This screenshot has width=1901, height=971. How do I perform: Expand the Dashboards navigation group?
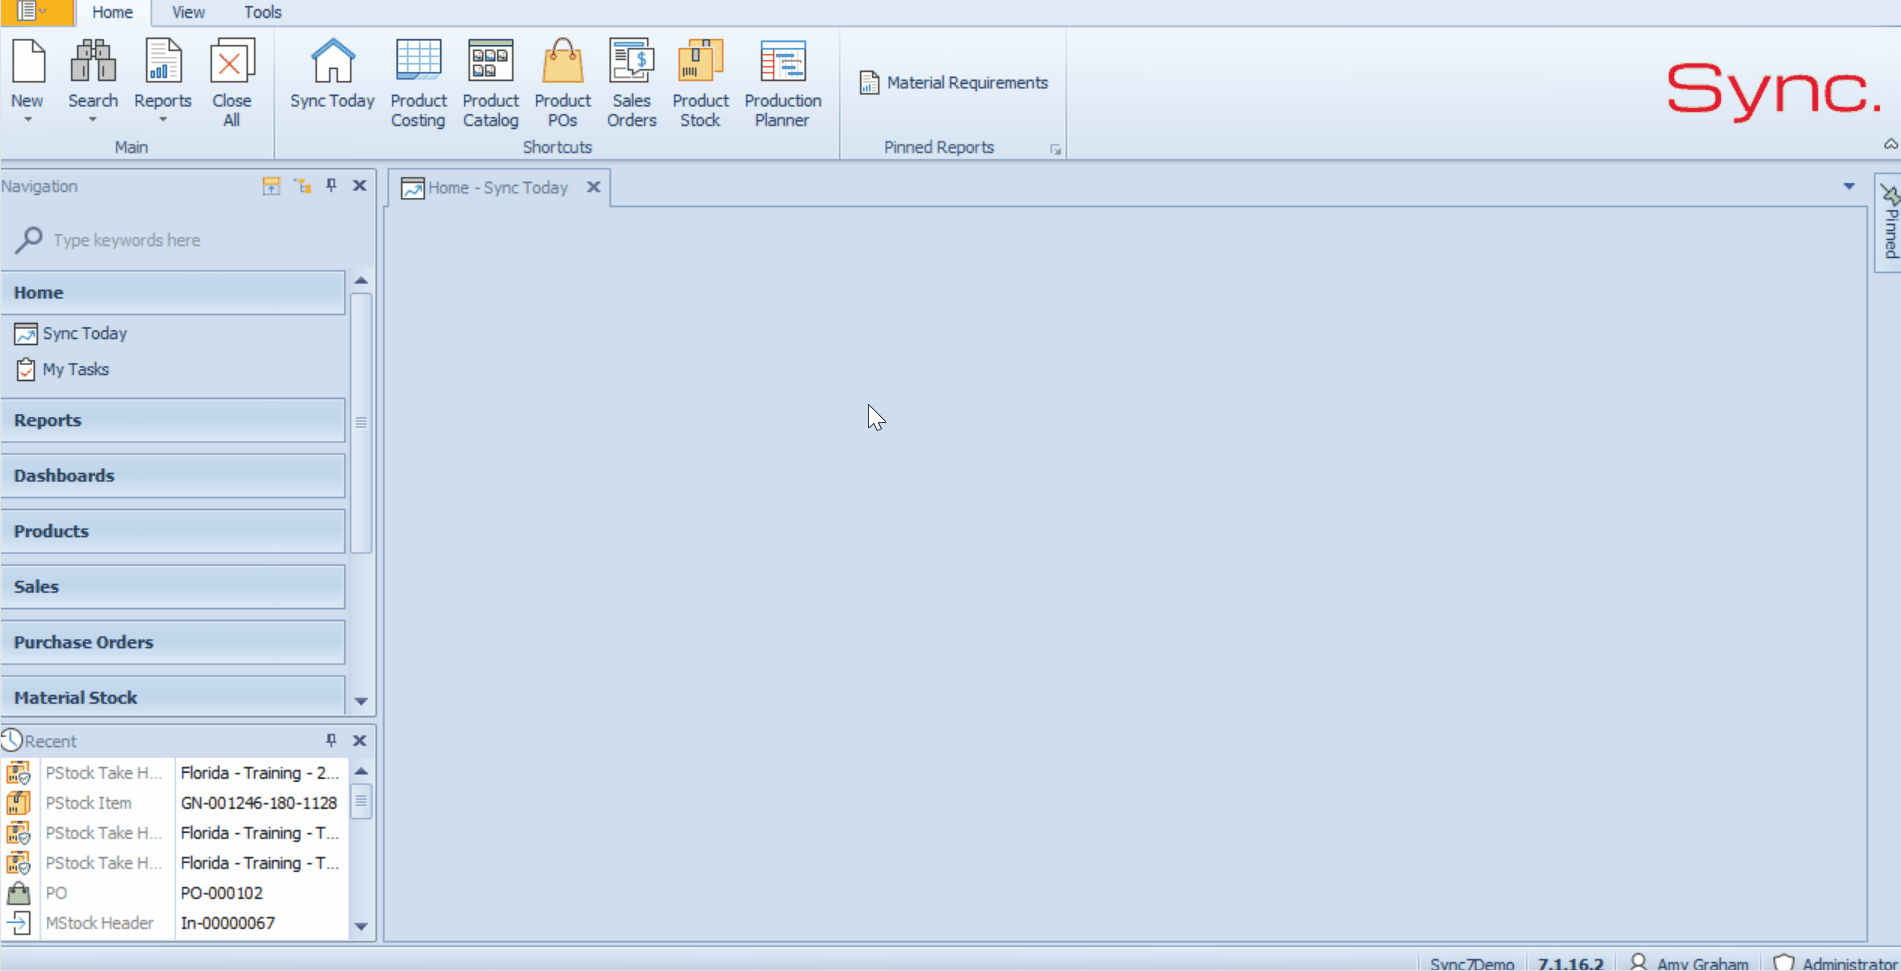click(x=173, y=476)
